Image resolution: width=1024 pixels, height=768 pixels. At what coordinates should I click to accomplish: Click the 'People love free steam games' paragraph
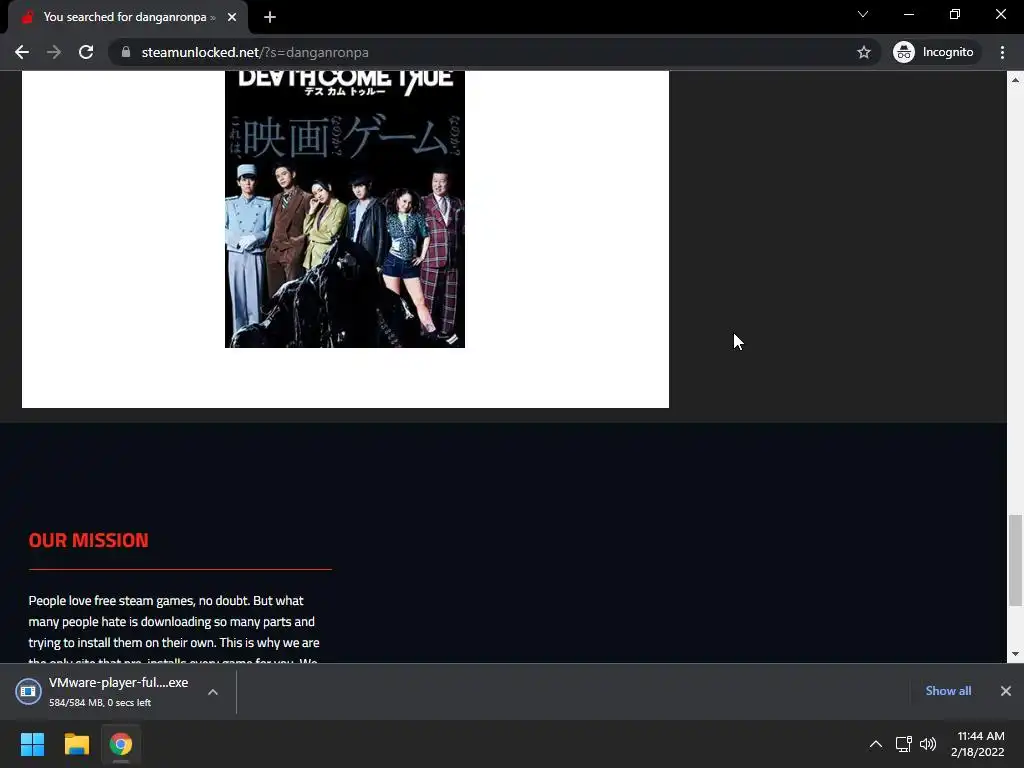tap(174, 630)
